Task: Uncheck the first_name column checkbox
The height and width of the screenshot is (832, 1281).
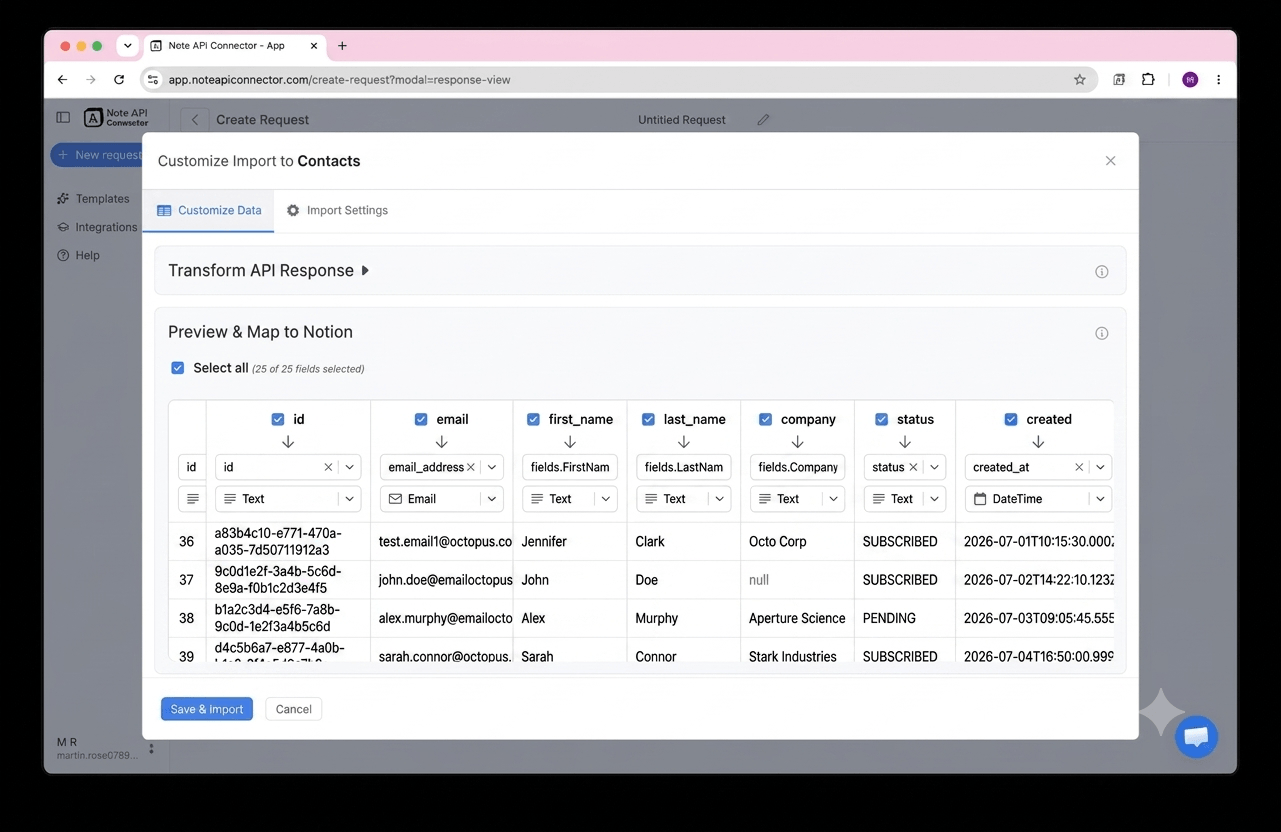Action: (x=533, y=420)
